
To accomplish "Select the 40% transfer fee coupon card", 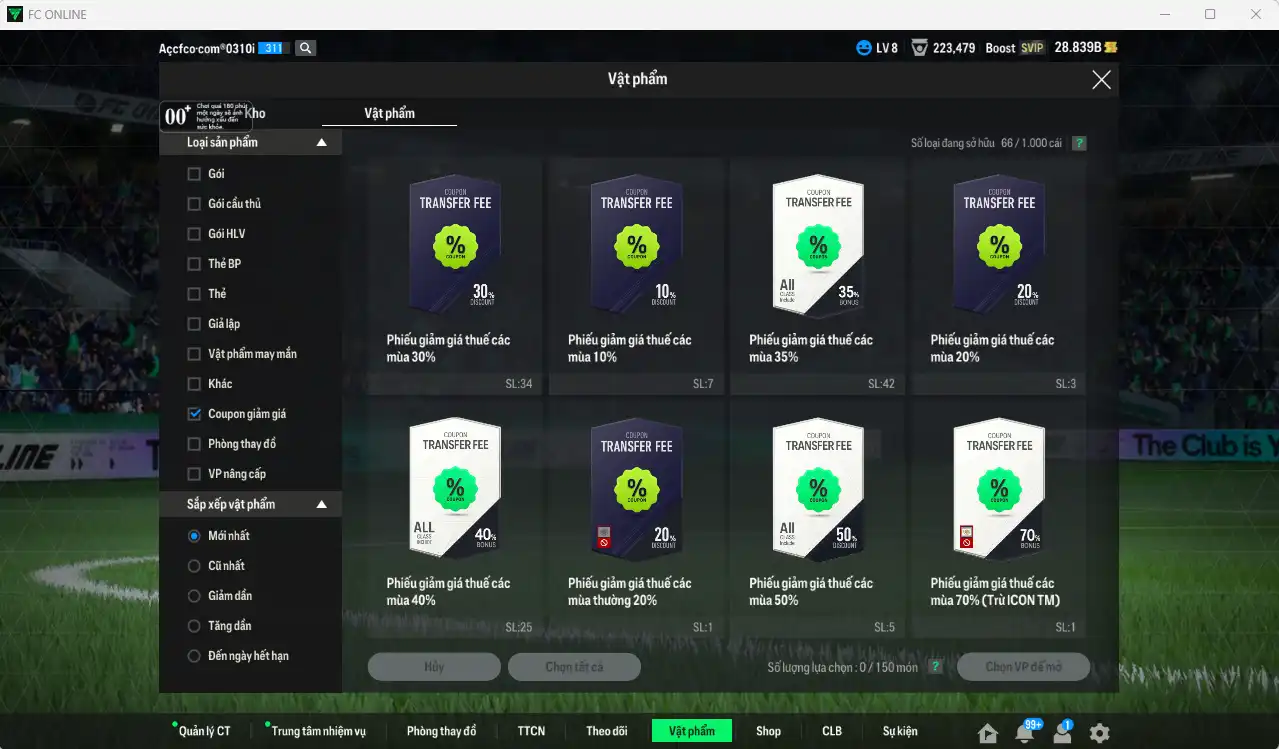I will pyautogui.click(x=455, y=519).
